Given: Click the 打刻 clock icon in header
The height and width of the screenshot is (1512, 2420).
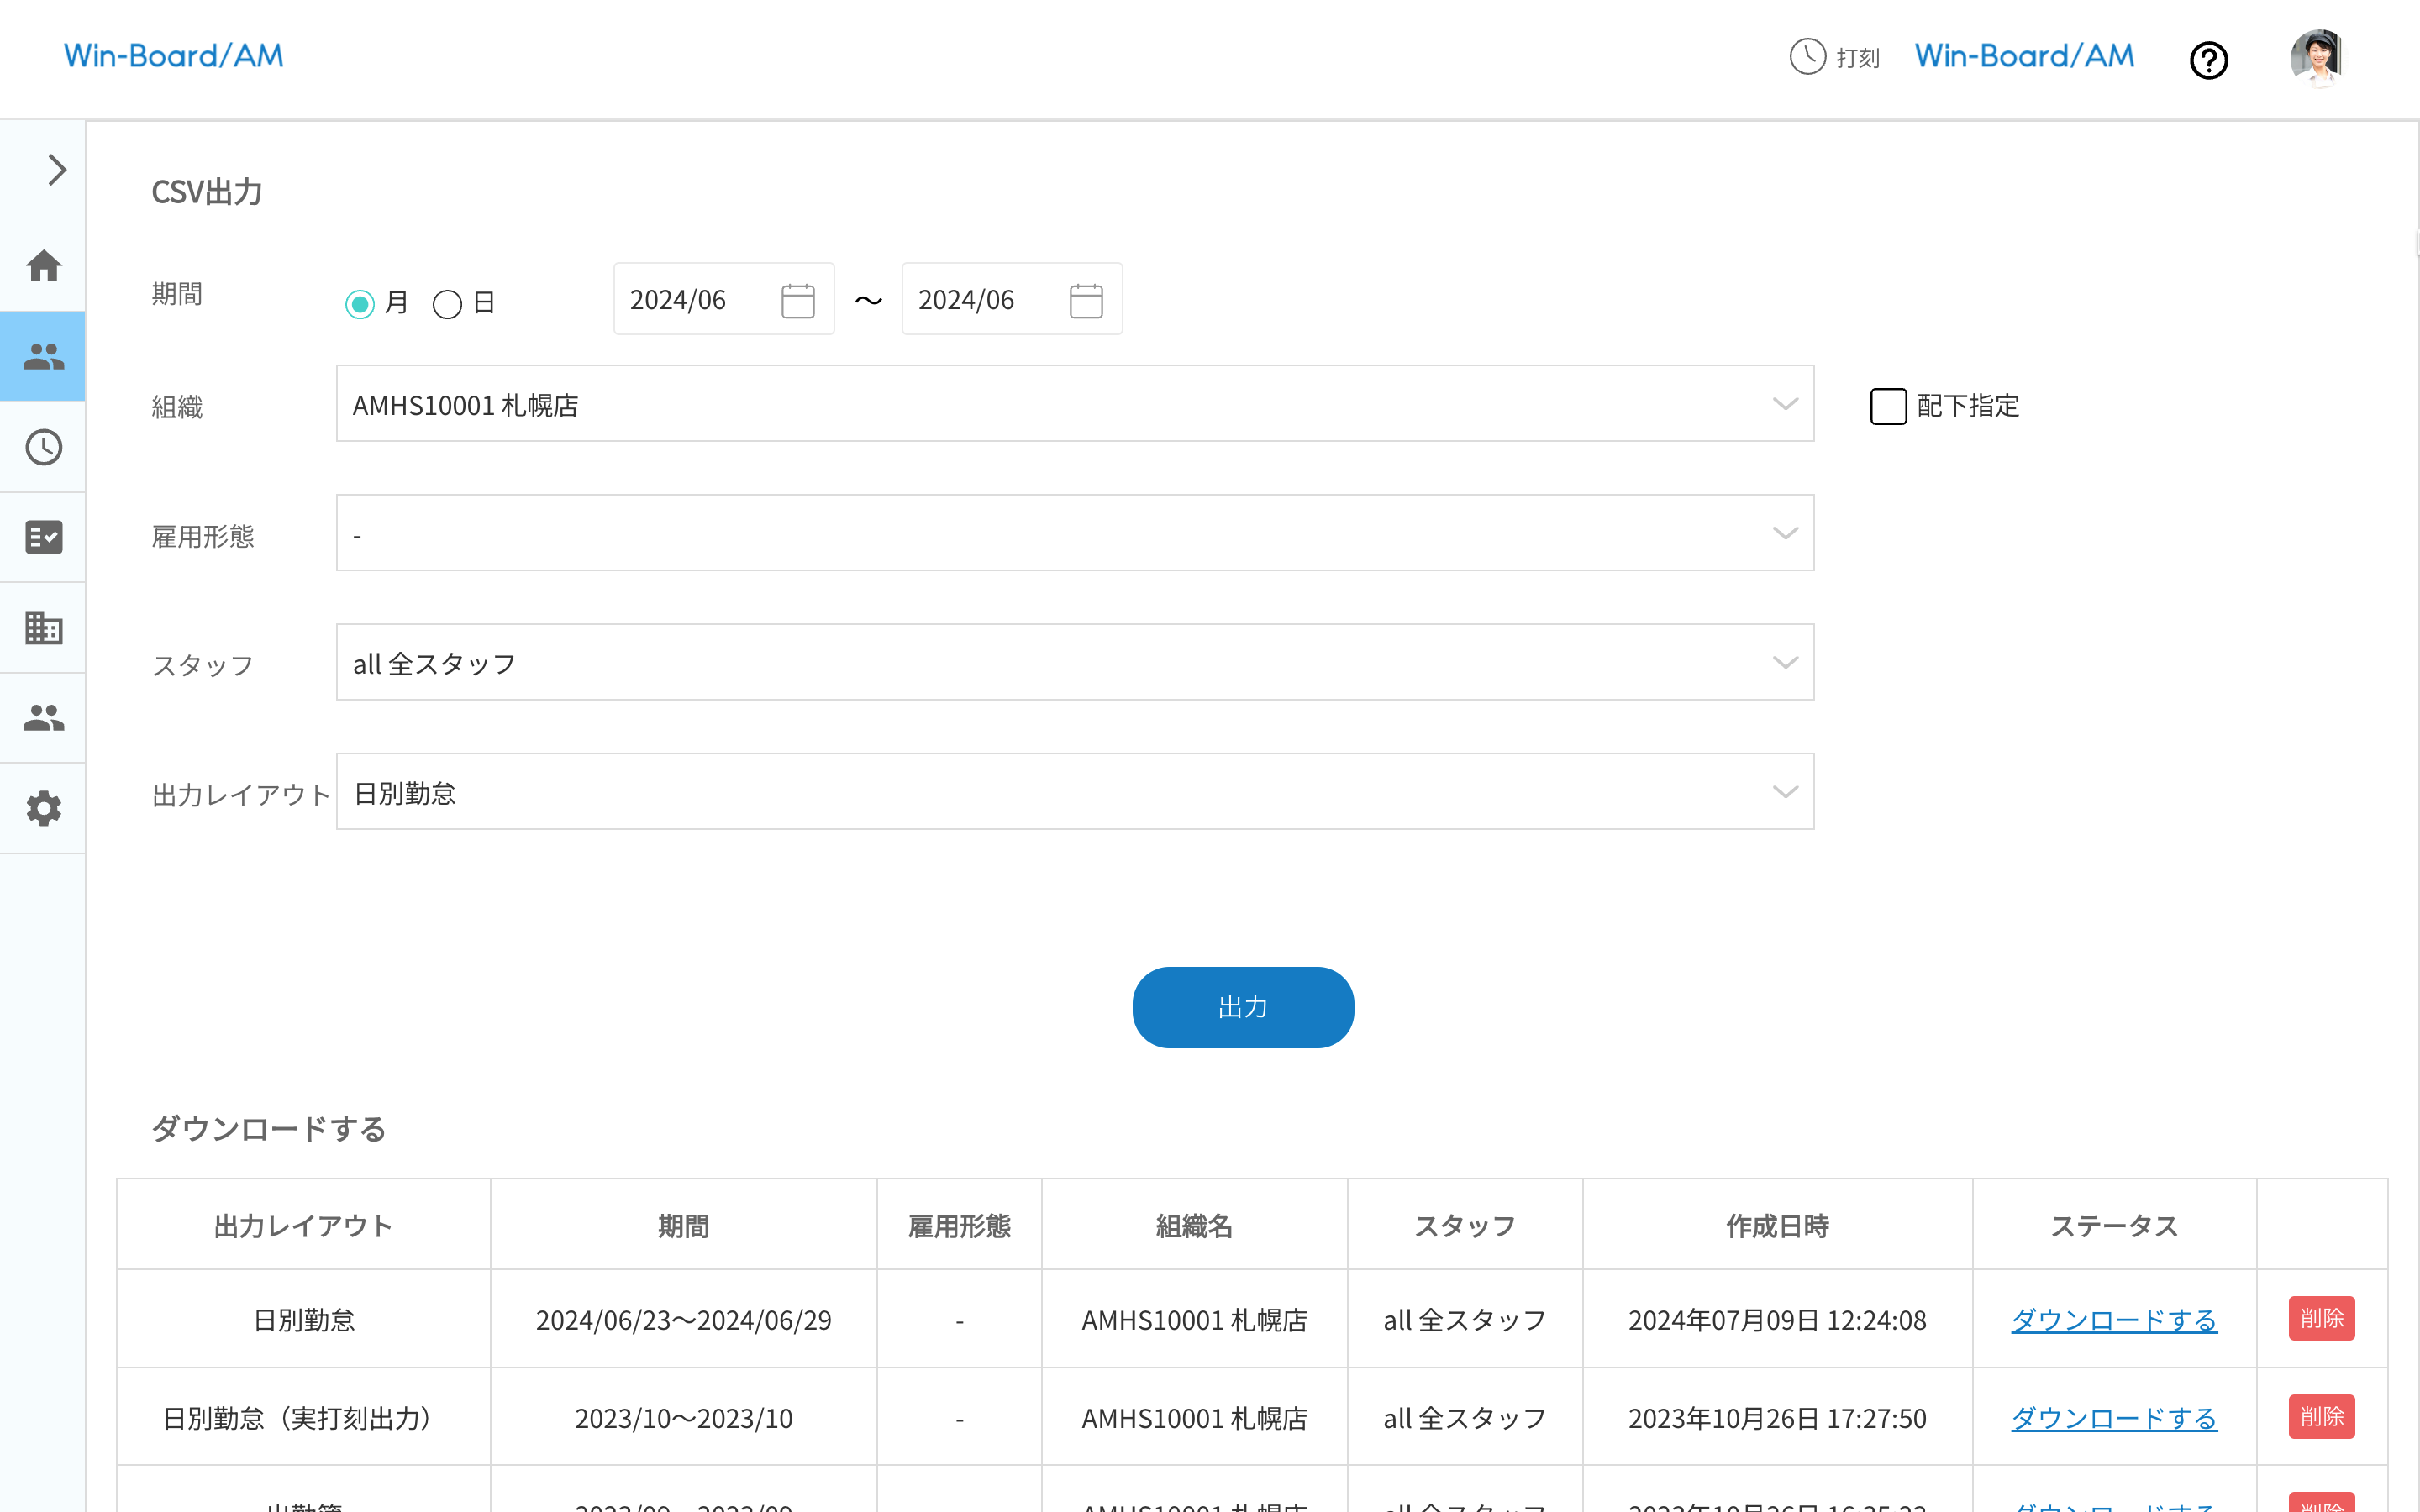Looking at the screenshot, I should tap(1807, 57).
